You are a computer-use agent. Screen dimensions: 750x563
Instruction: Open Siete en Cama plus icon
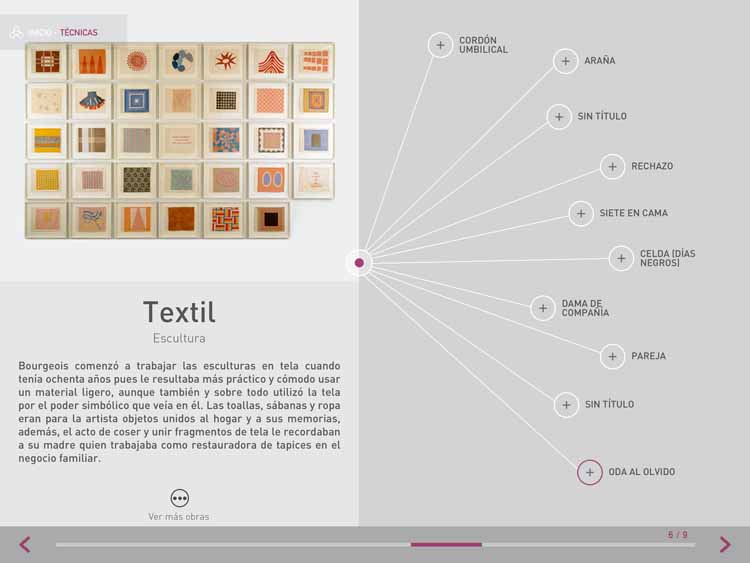point(581,213)
